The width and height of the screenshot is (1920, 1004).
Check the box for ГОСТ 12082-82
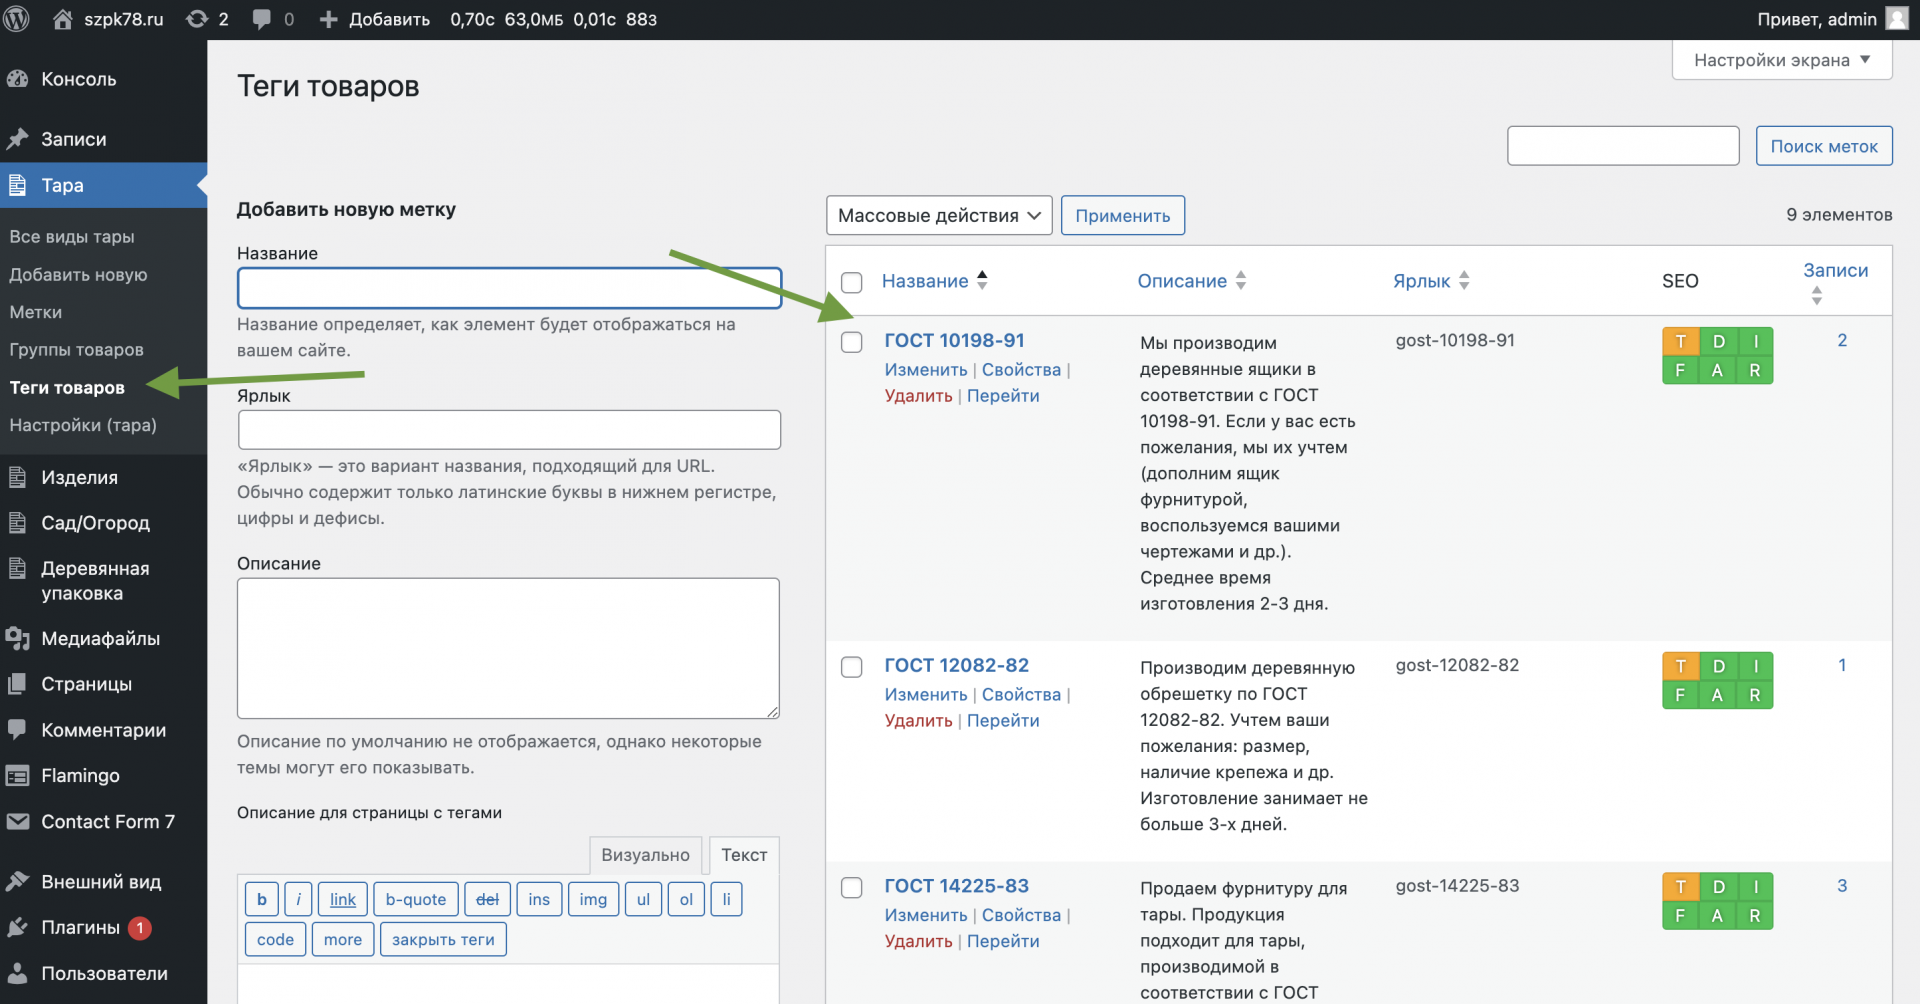[x=852, y=667]
